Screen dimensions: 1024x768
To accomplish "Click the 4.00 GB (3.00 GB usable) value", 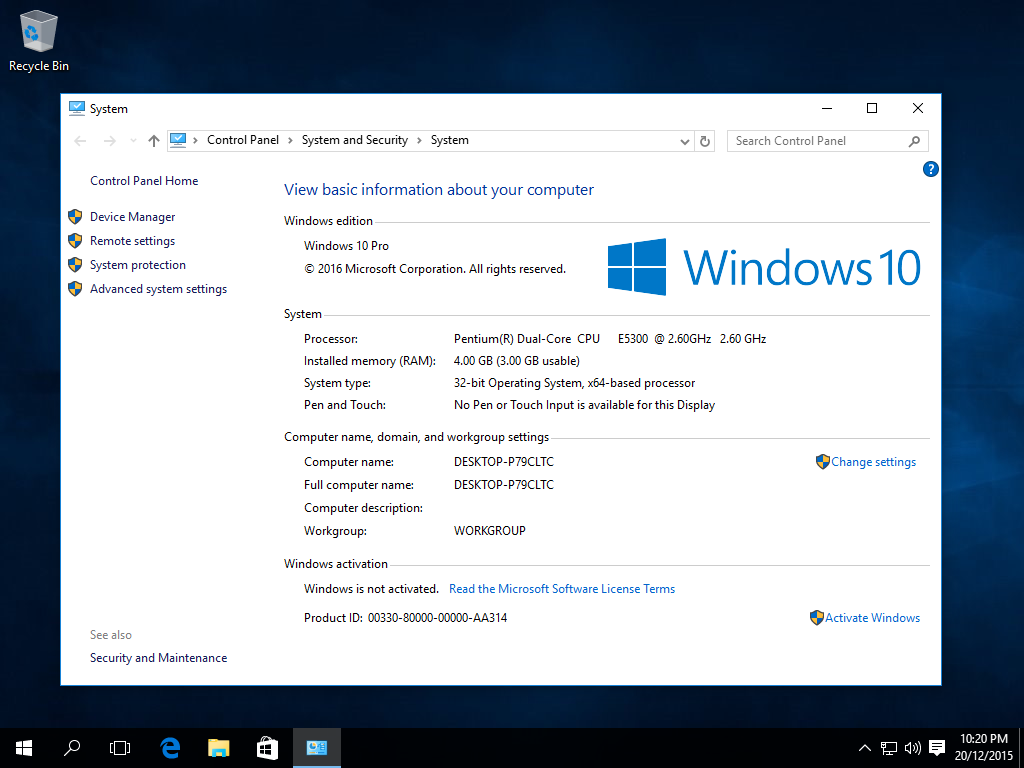I will pyautogui.click(x=517, y=360).
